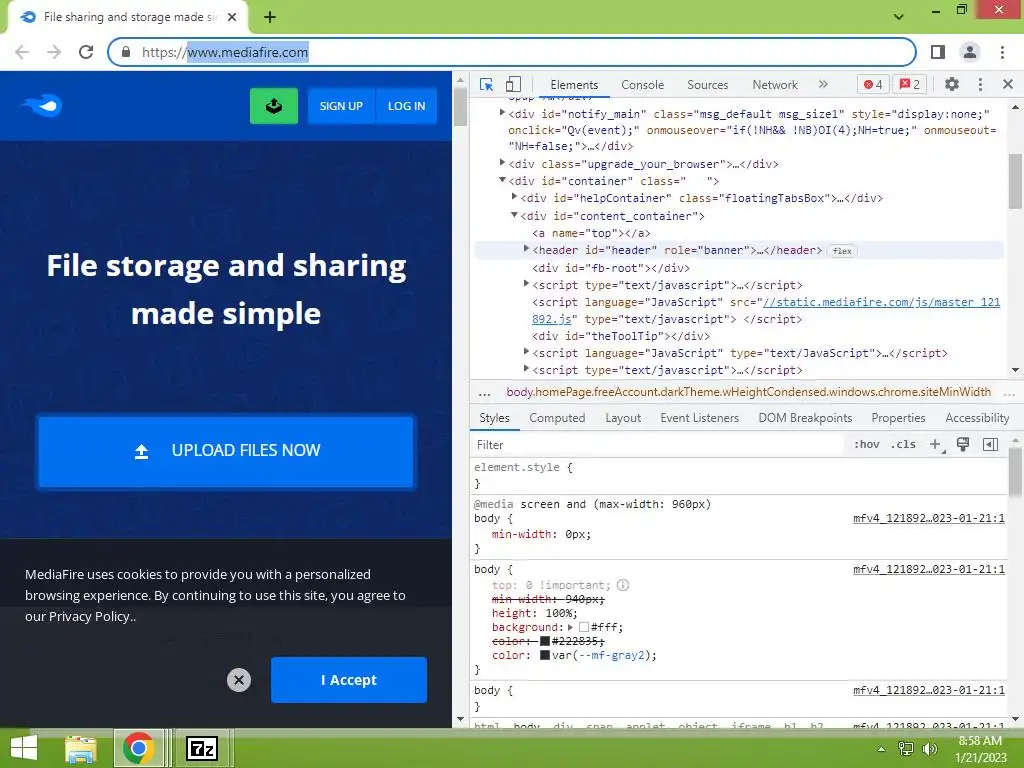Click the SIGN UP button
The width and height of the screenshot is (1024, 768).
[x=341, y=106]
